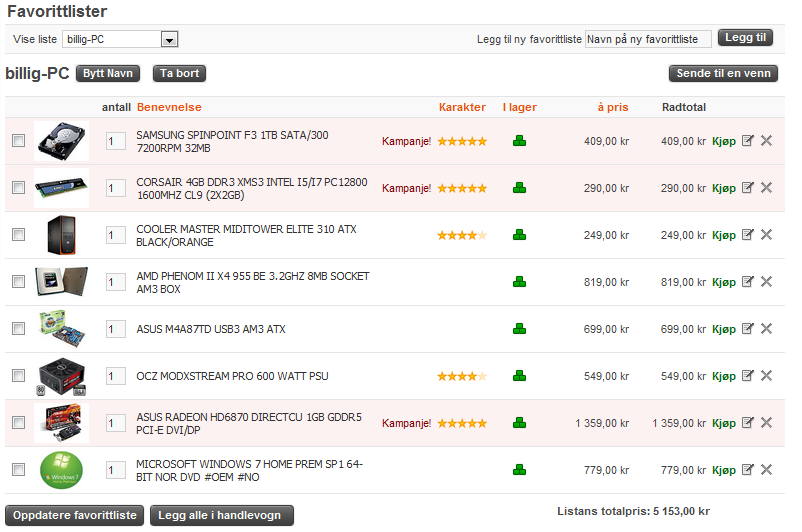Open ASUS M4A87TD USB3 AM3 ATX product name
This screenshot has width=802, height=532.
pyautogui.click(x=211, y=329)
